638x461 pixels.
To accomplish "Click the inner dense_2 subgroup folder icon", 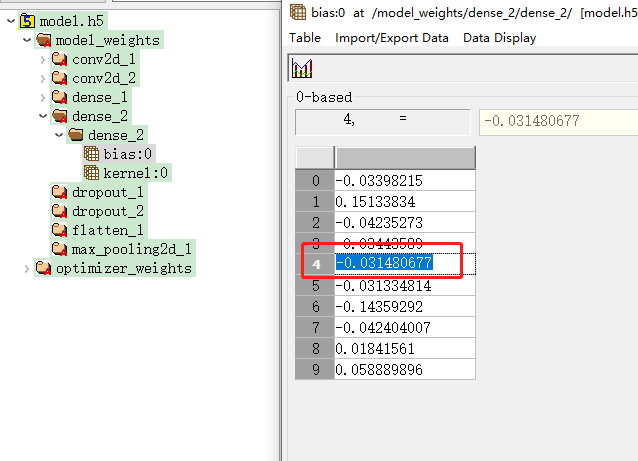I will pyautogui.click(x=76, y=135).
